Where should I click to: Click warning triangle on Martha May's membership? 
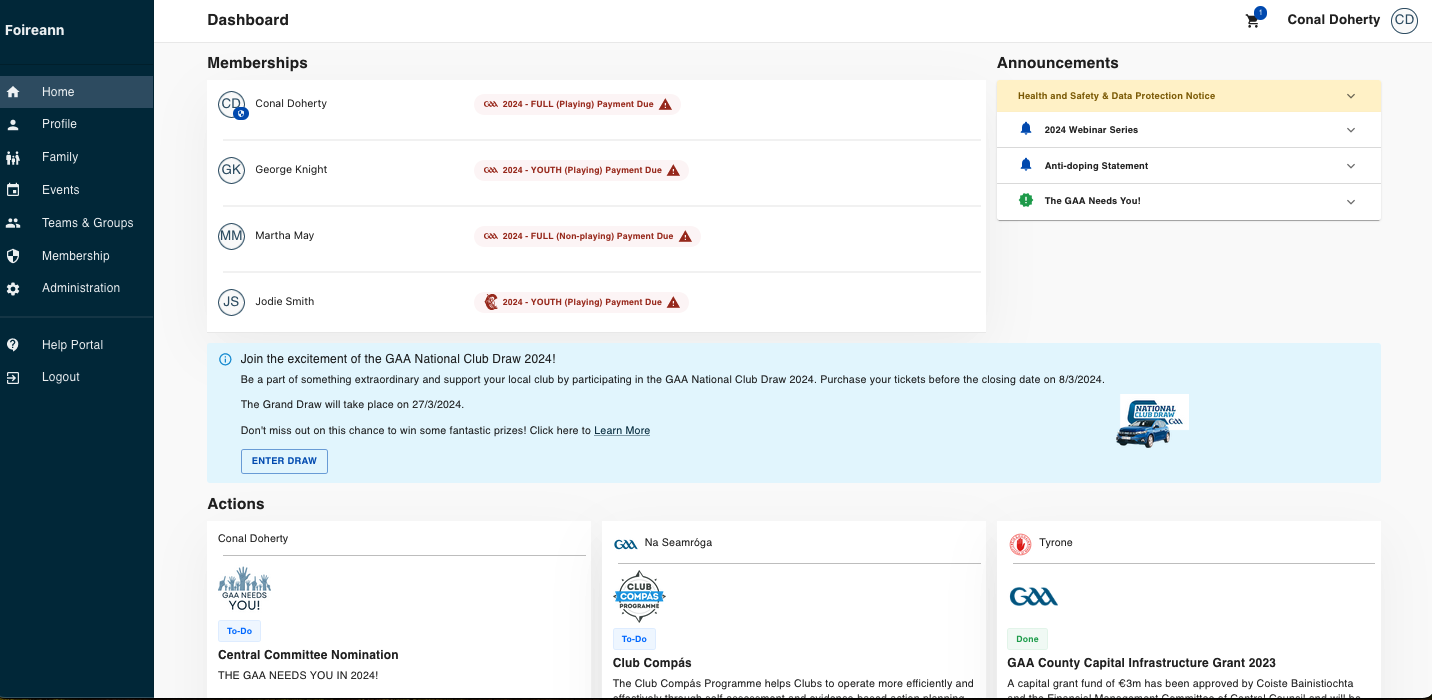click(x=686, y=236)
